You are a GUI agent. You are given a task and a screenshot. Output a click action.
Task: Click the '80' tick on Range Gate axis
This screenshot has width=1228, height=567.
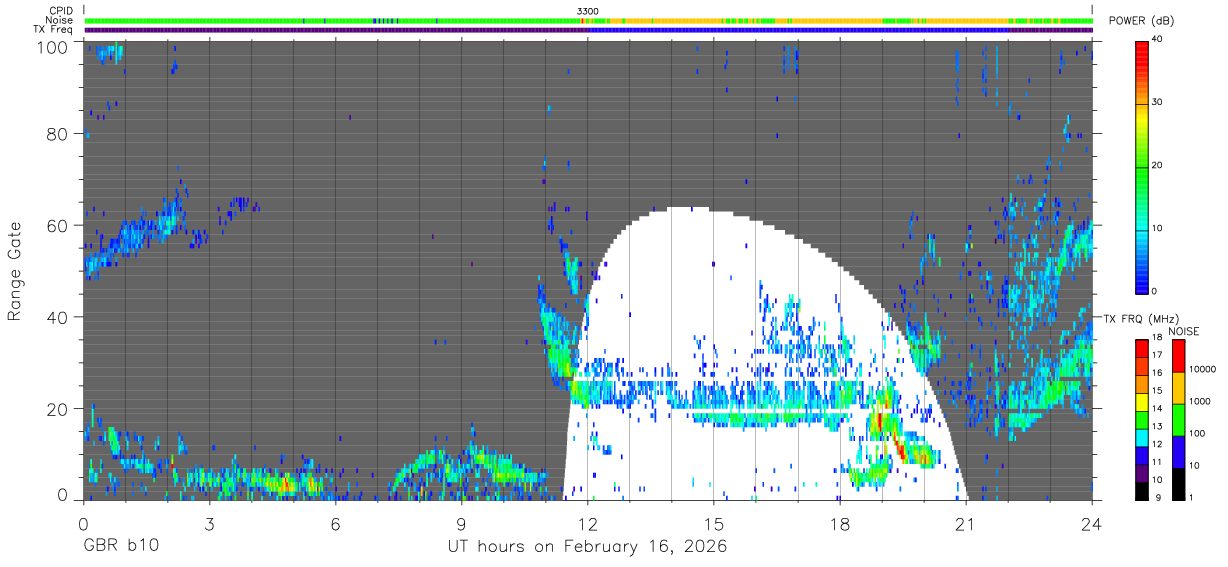coord(58,134)
